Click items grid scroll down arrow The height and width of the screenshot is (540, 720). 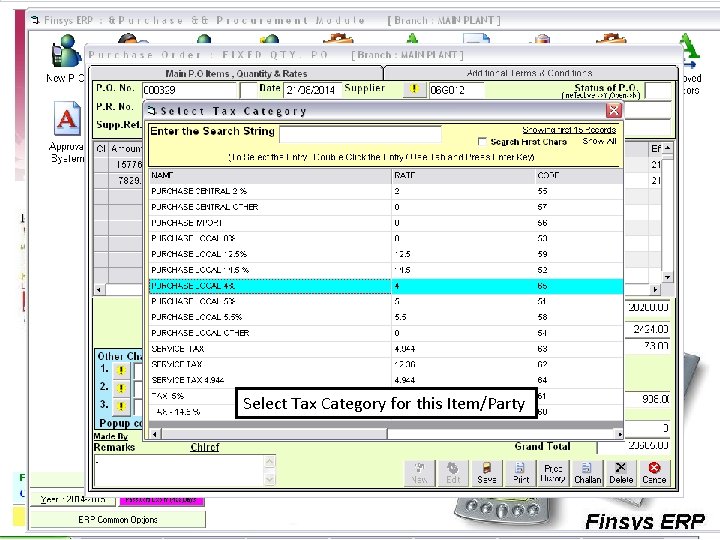pyautogui.click(x=667, y=277)
